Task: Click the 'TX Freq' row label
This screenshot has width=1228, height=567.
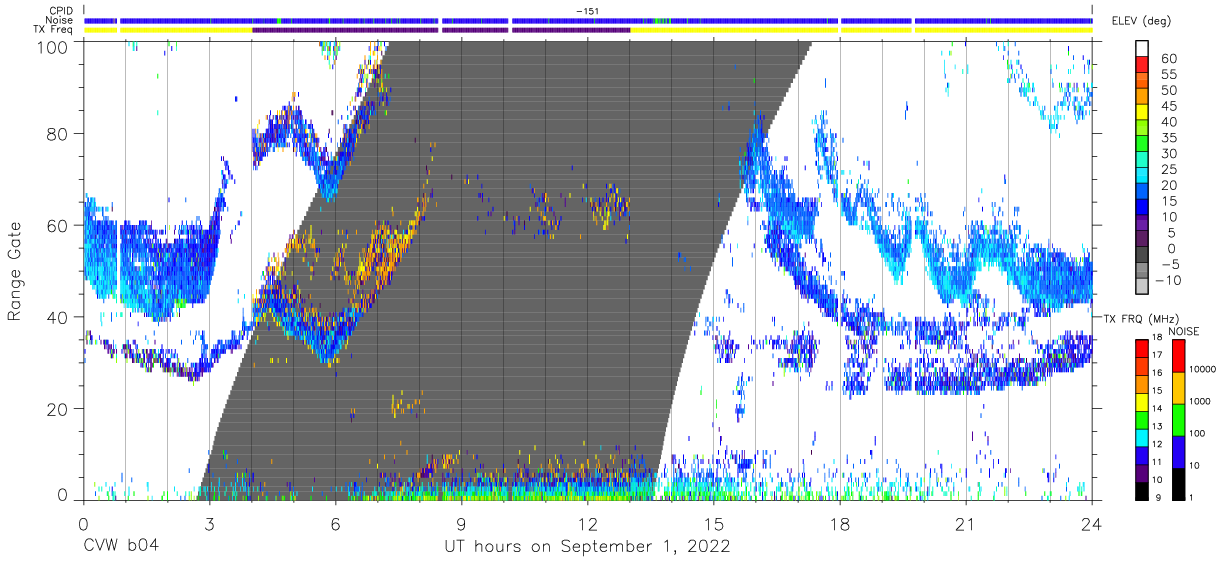Action: (53, 30)
